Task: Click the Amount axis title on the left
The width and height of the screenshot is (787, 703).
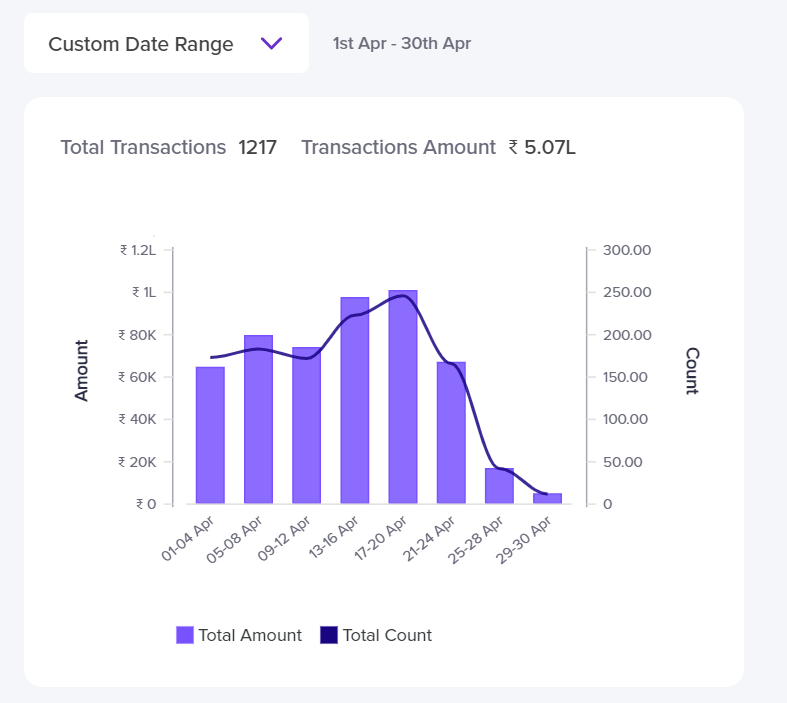Action: coord(82,371)
